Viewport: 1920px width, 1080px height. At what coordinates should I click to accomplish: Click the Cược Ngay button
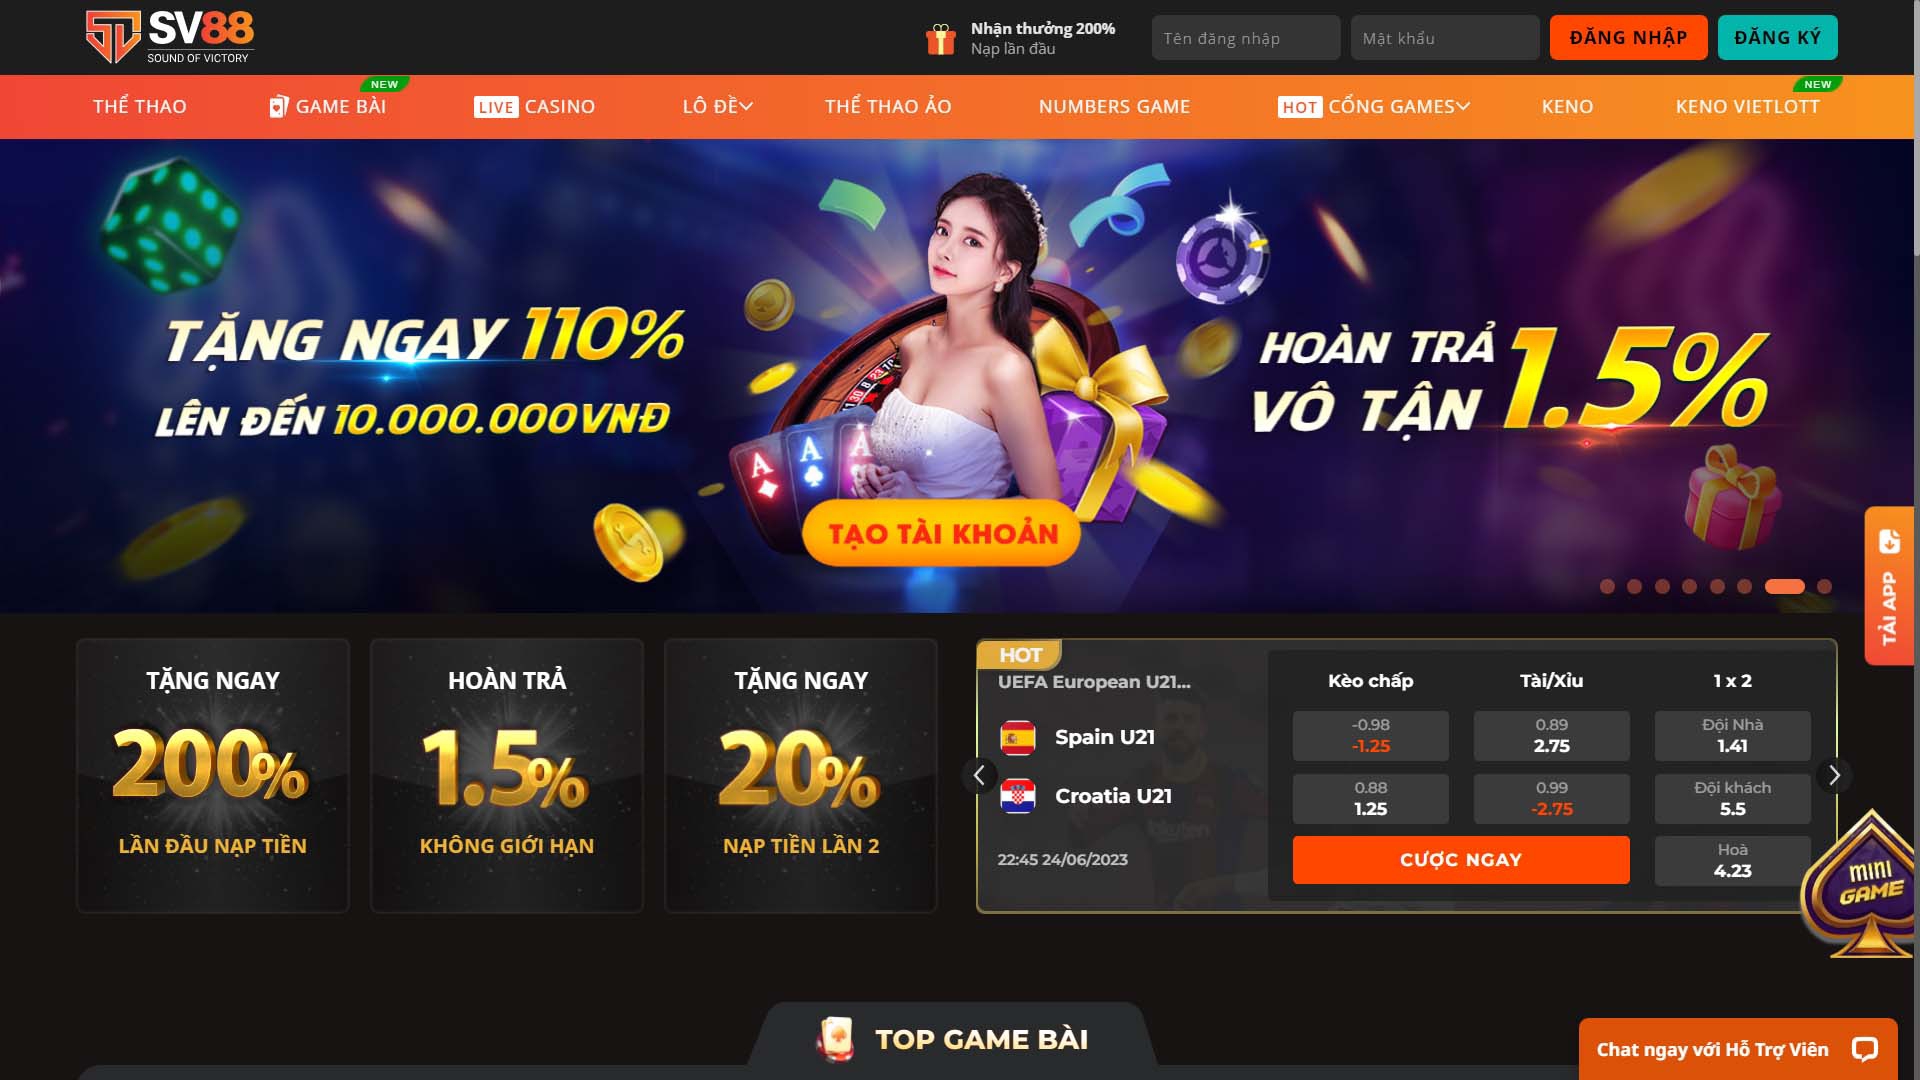pyautogui.click(x=1461, y=860)
